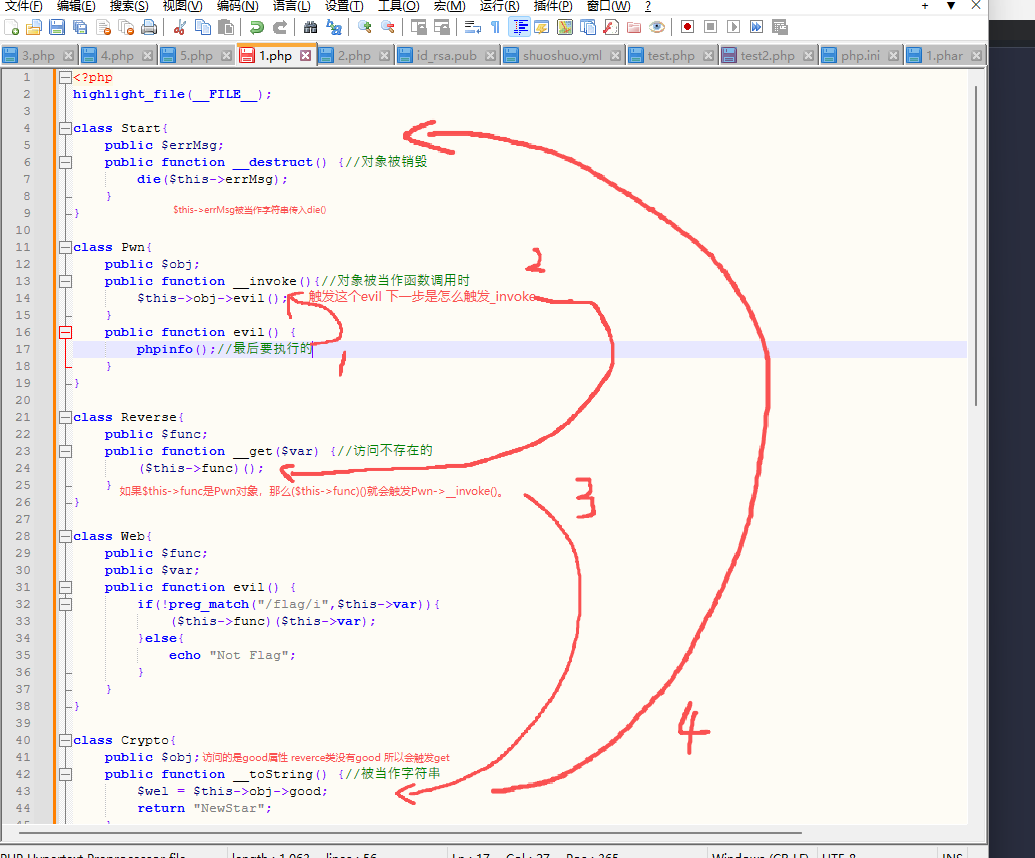This screenshot has height=858, width=1035.
Task: Switch to the test.php tab
Action: click(x=670, y=56)
